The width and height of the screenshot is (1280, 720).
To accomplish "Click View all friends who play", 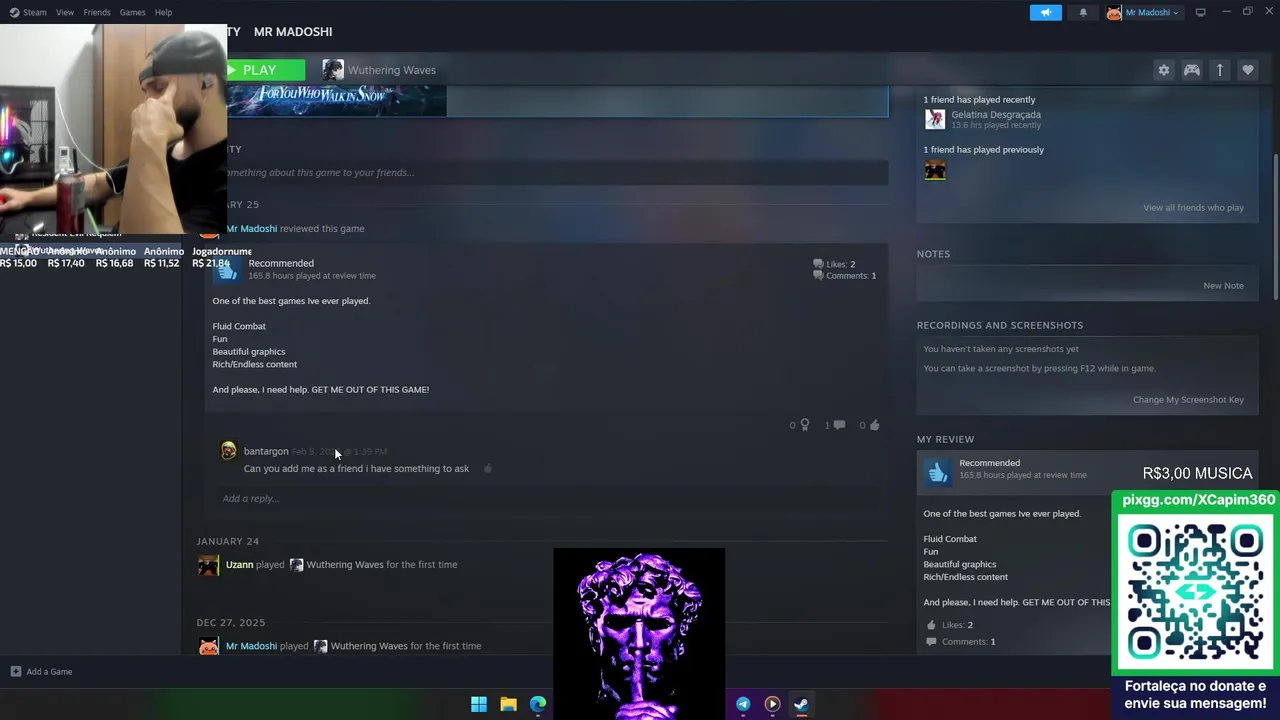I will 1193,208.
